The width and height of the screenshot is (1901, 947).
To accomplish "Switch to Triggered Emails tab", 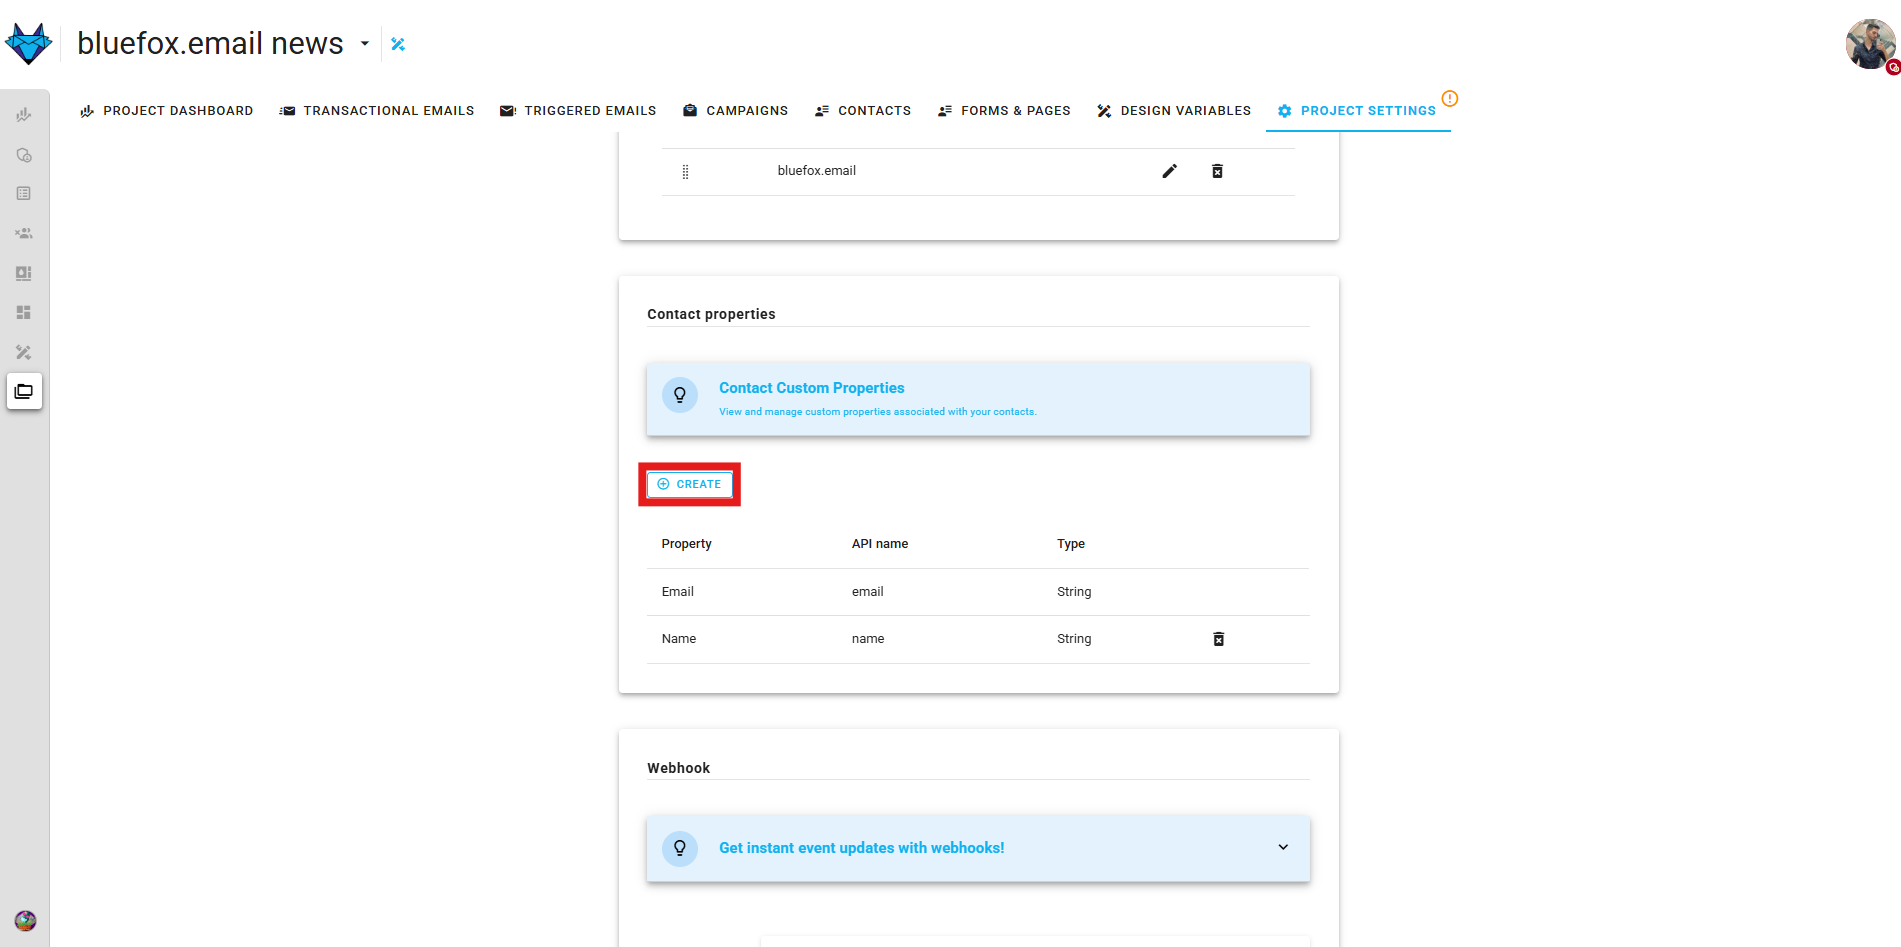I will point(578,111).
